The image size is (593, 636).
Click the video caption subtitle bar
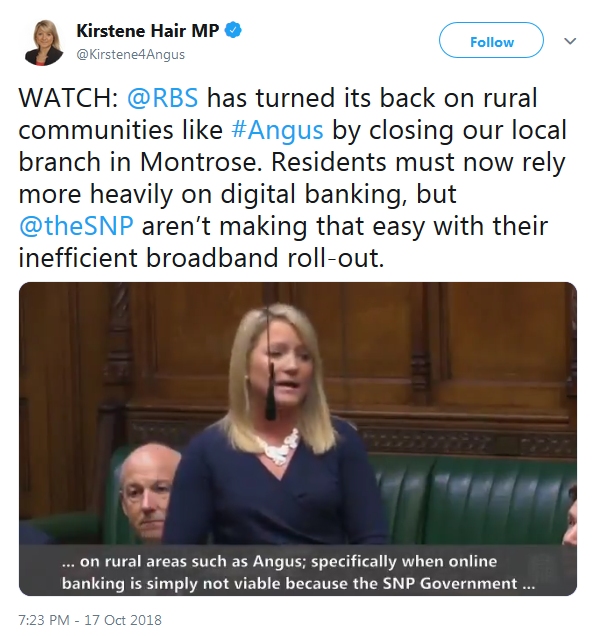pyautogui.click(x=298, y=572)
